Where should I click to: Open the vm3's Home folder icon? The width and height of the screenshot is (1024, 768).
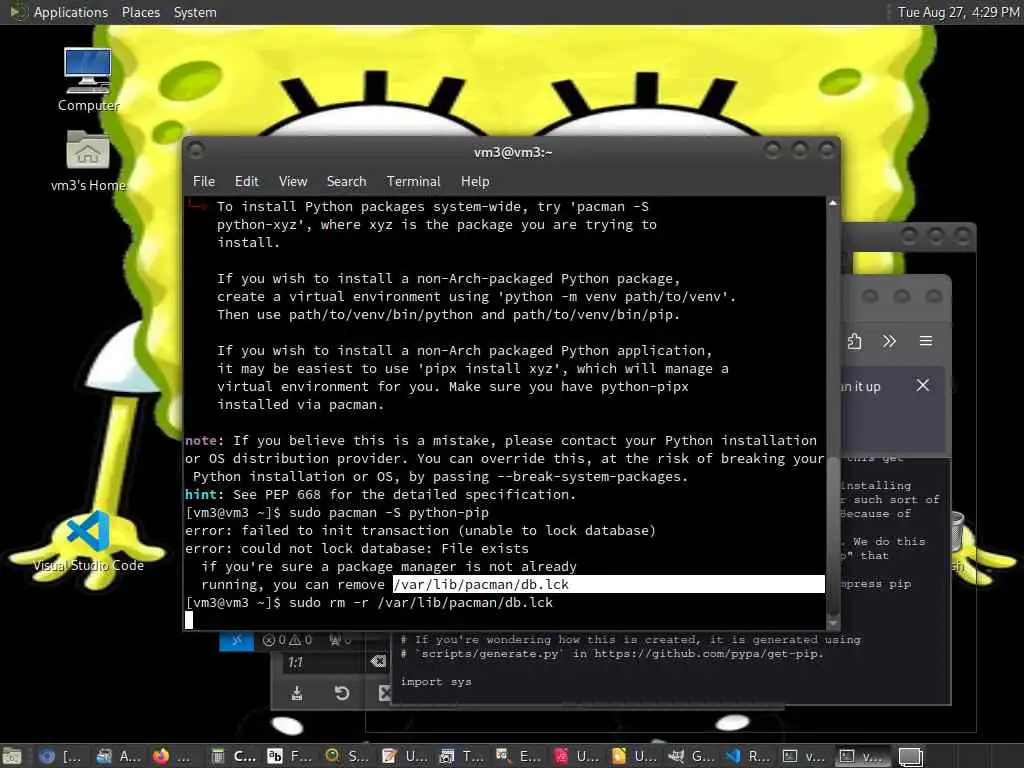click(x=88, y=161)
